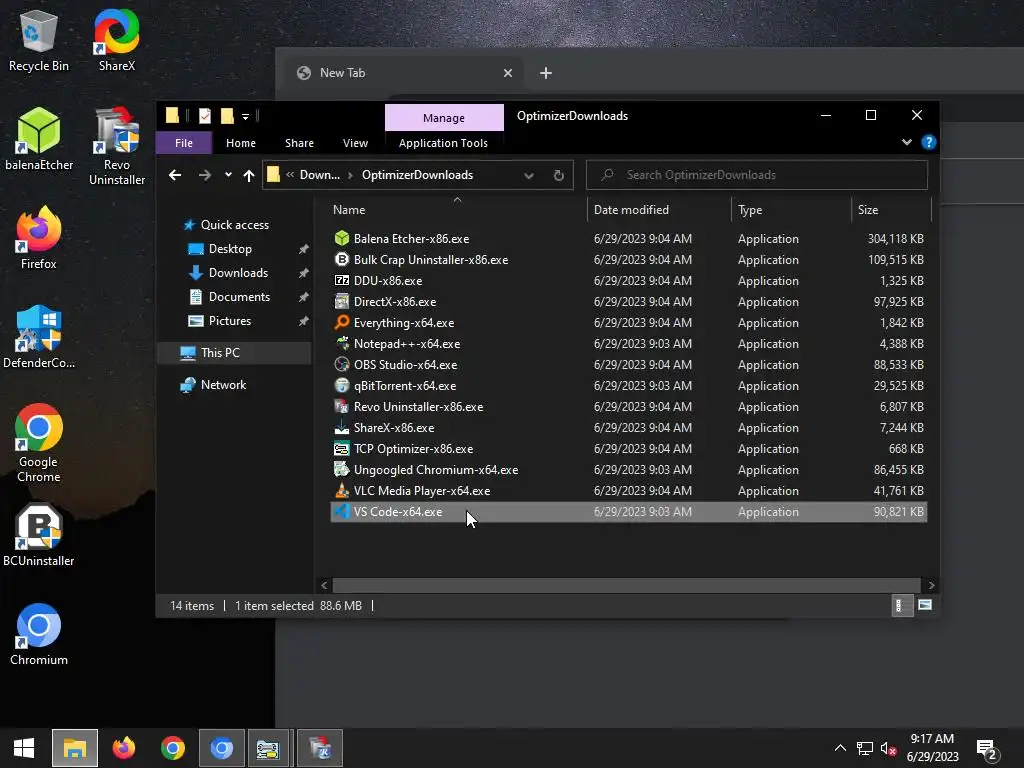Open a new browser tab
This screenshot has width=1024, height=768.
pyautogui.click(x=546, y=73)
